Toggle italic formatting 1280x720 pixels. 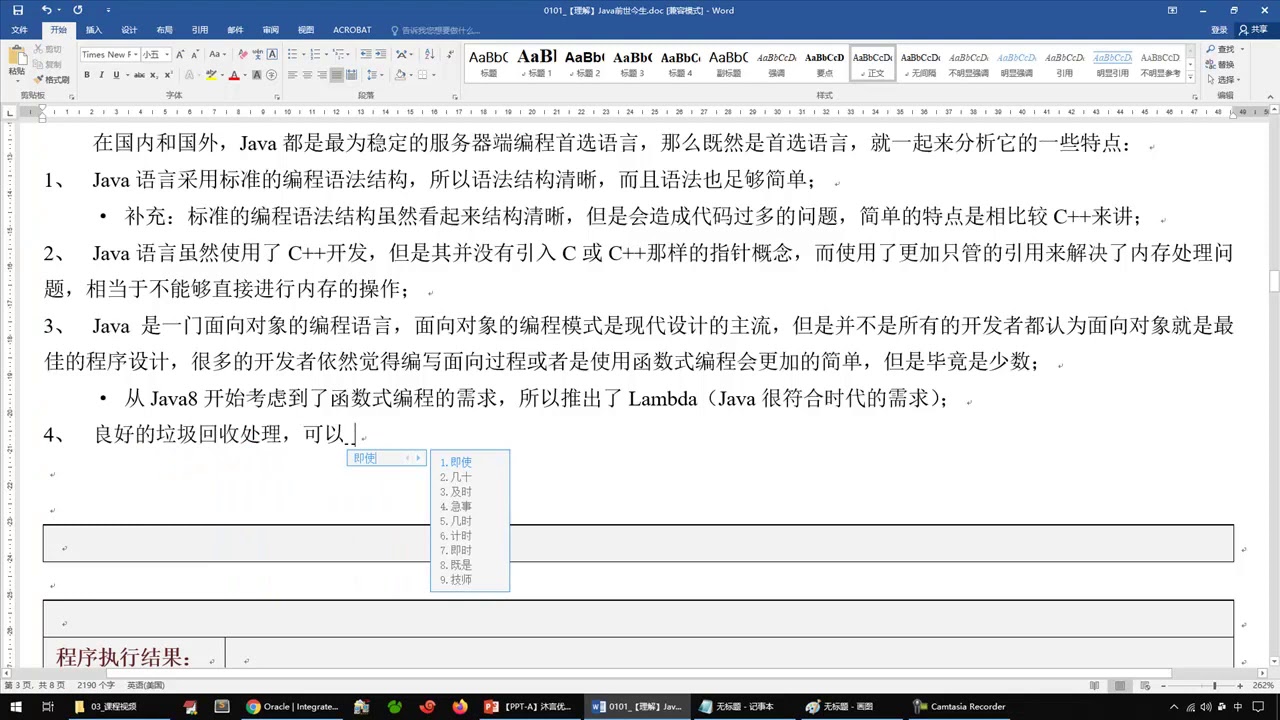[x=102, y=75]
